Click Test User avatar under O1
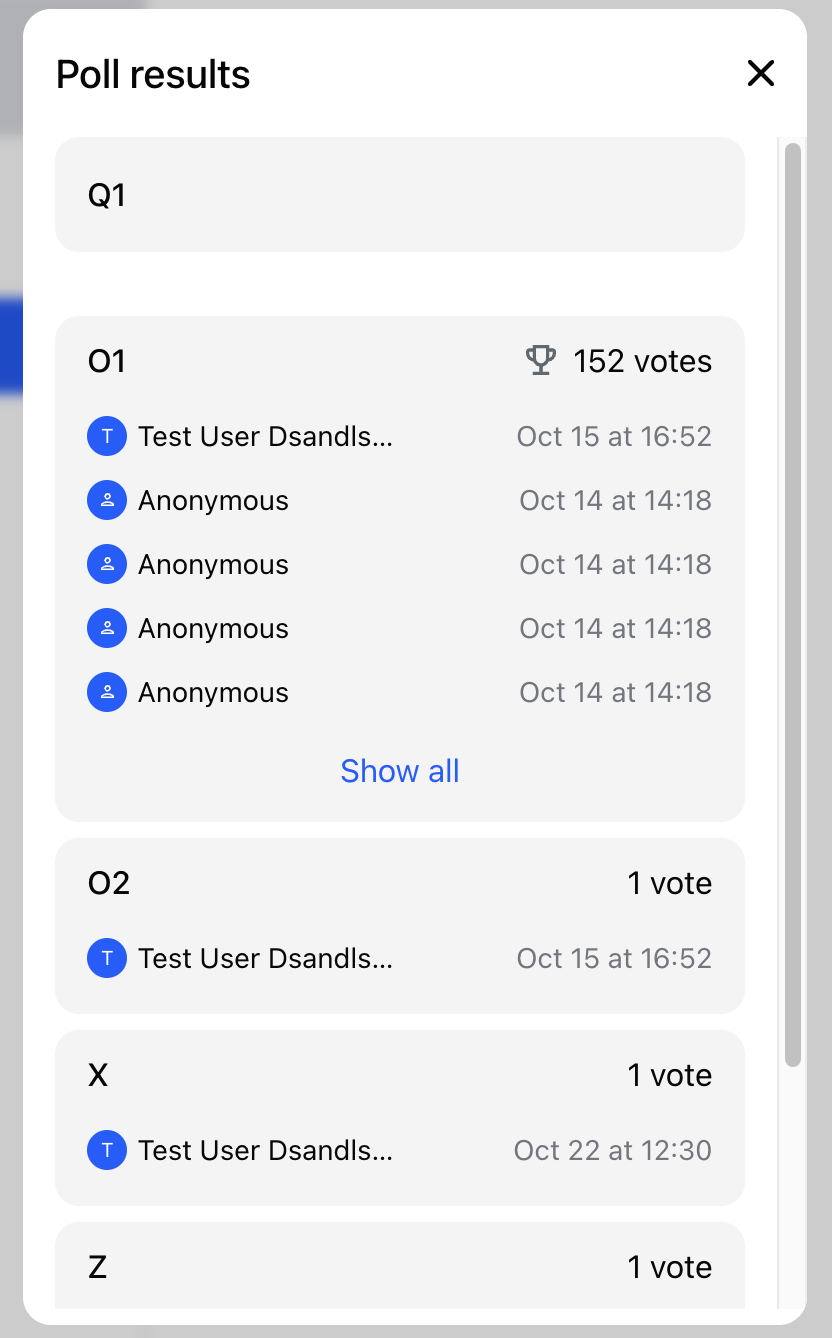Viewport: 832px width, 1338px height. 107,437
